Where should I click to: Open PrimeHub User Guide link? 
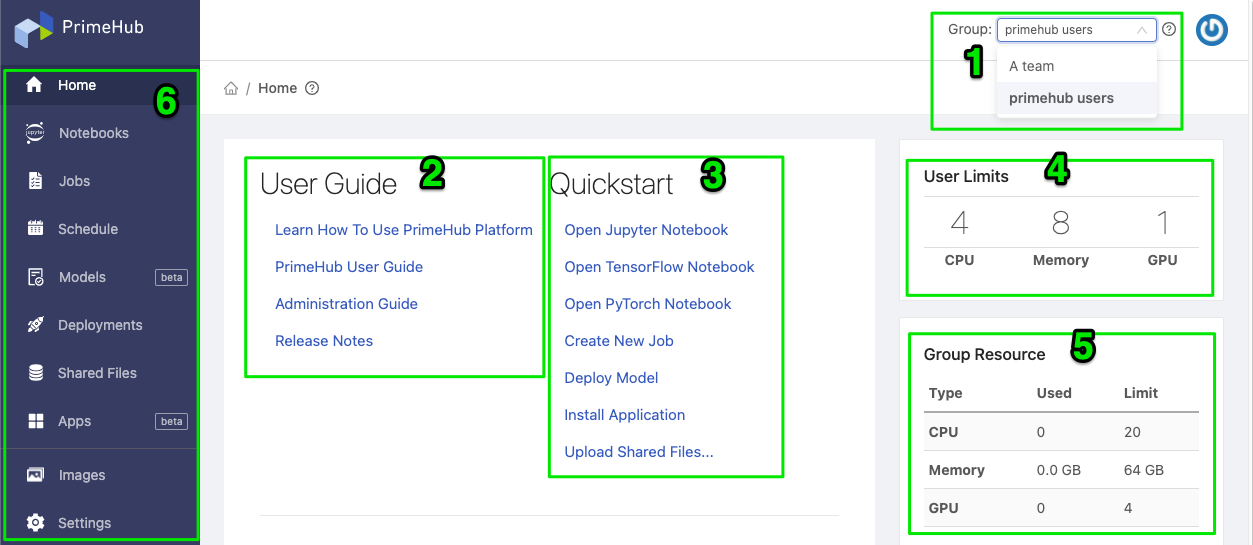(349, 267)
